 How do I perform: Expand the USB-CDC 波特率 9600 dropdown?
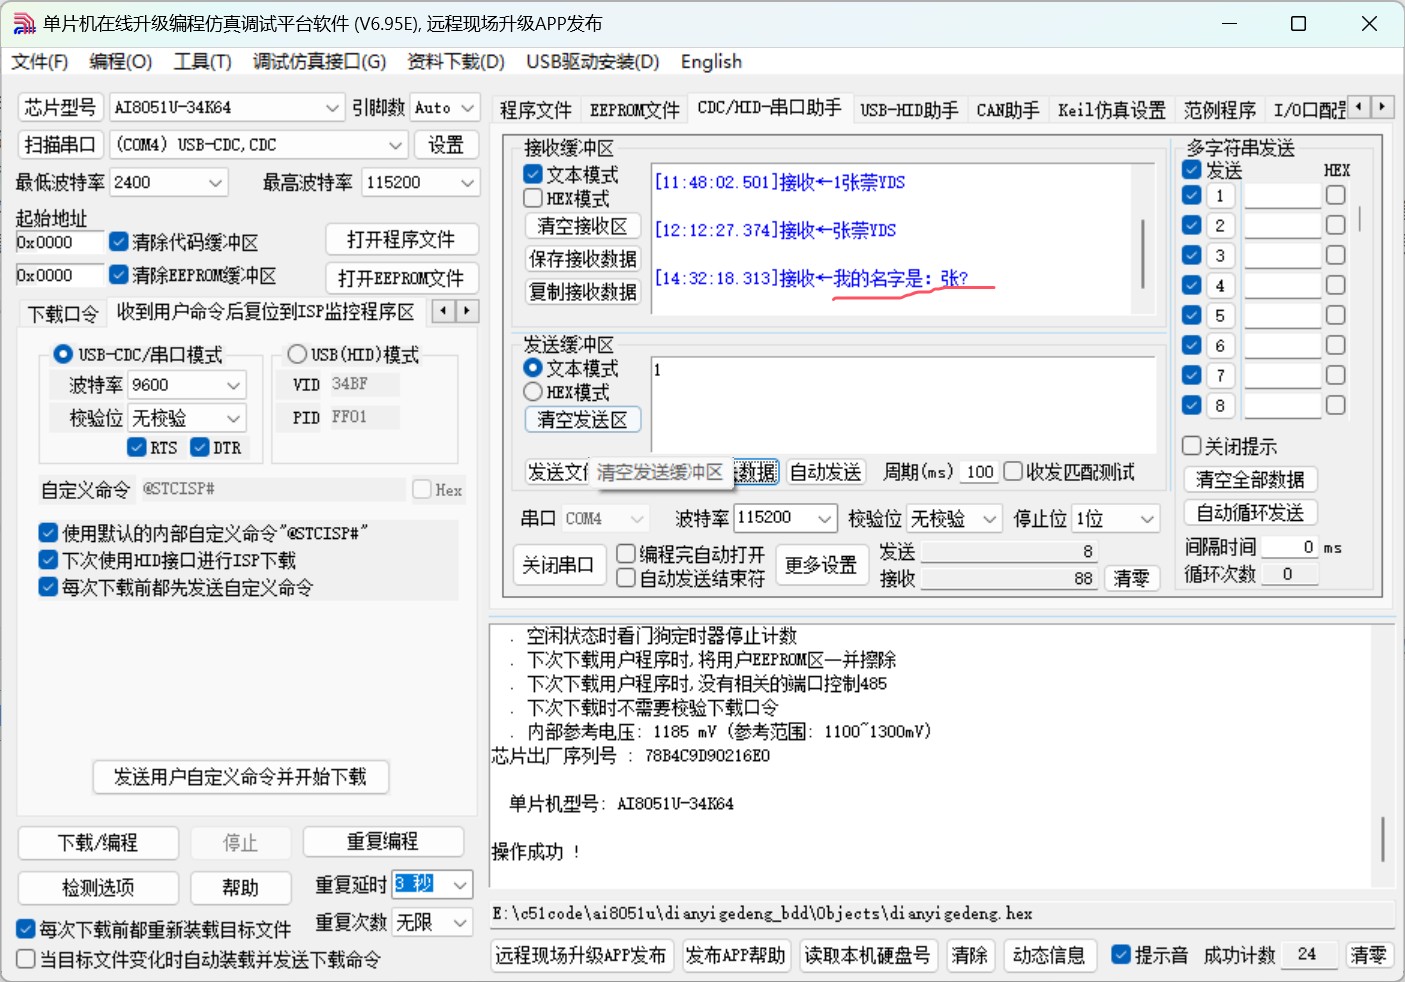[234, 385]
